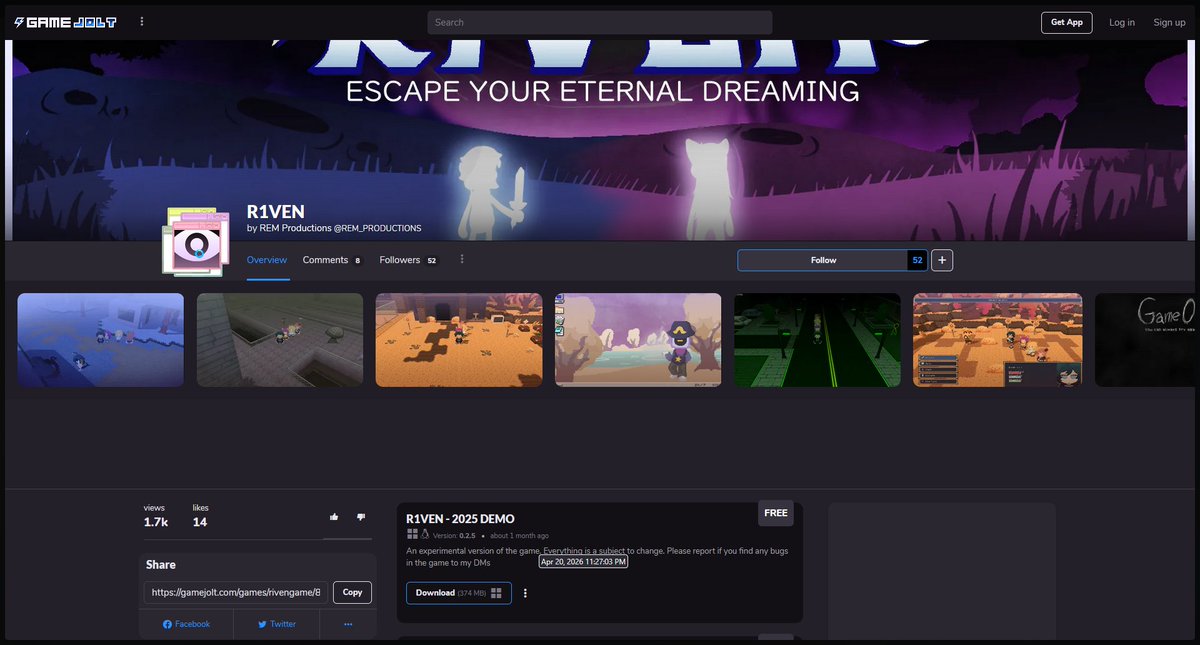Open the first blue snowy screenshot
1200x645 pixels.
101,340
